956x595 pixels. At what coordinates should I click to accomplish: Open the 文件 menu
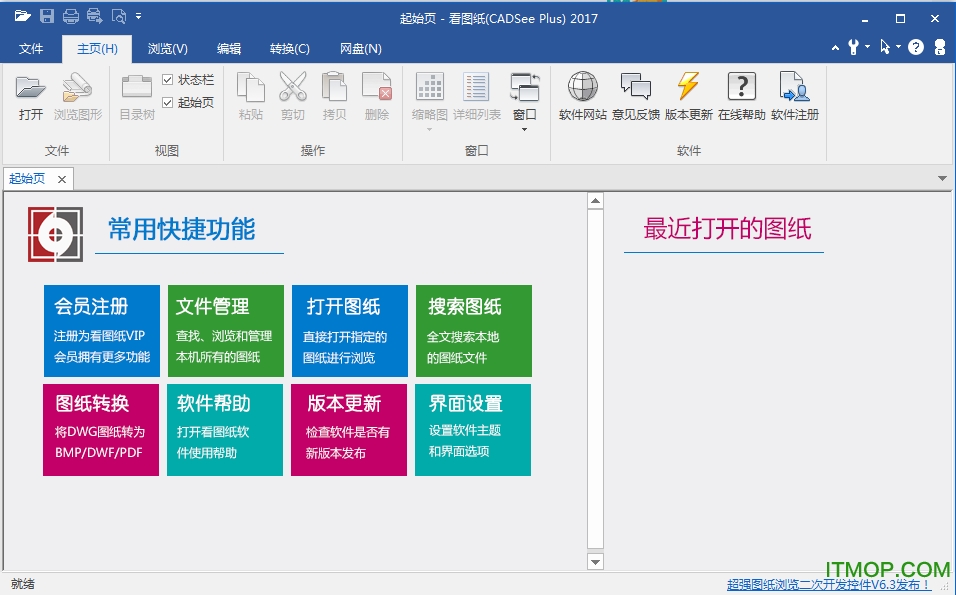(30, 49)
